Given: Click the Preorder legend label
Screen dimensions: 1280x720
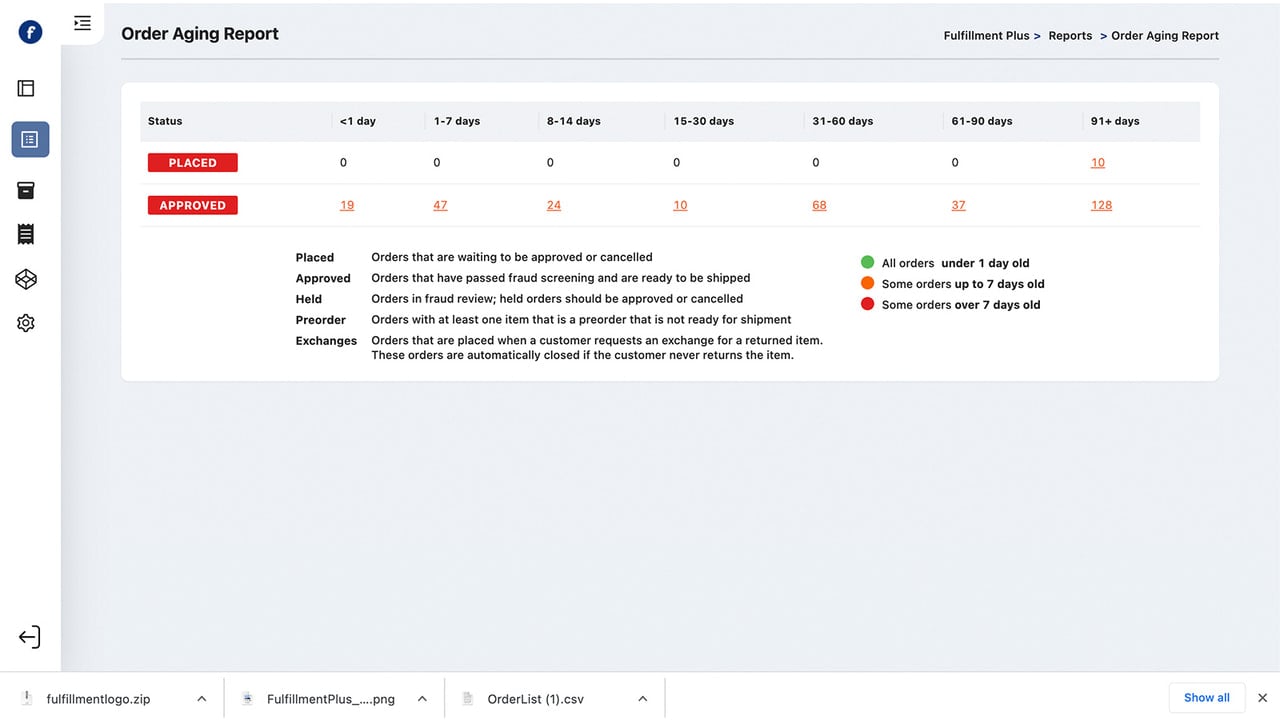Looking at the screenshot, I should tap(321, 320).
